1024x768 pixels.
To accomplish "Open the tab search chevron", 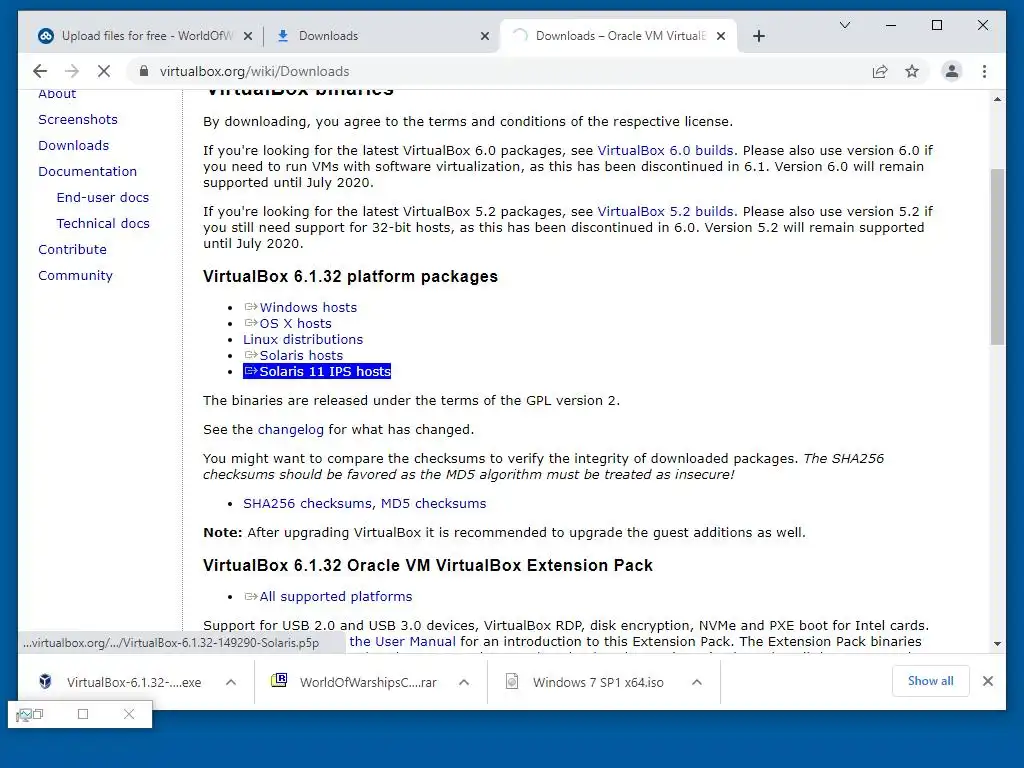I will 844,25.
